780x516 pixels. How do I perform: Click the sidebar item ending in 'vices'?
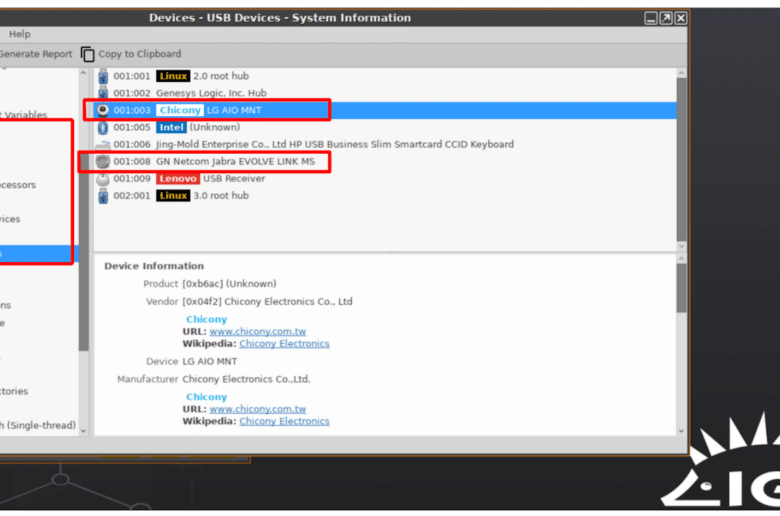tap(10, 219)
